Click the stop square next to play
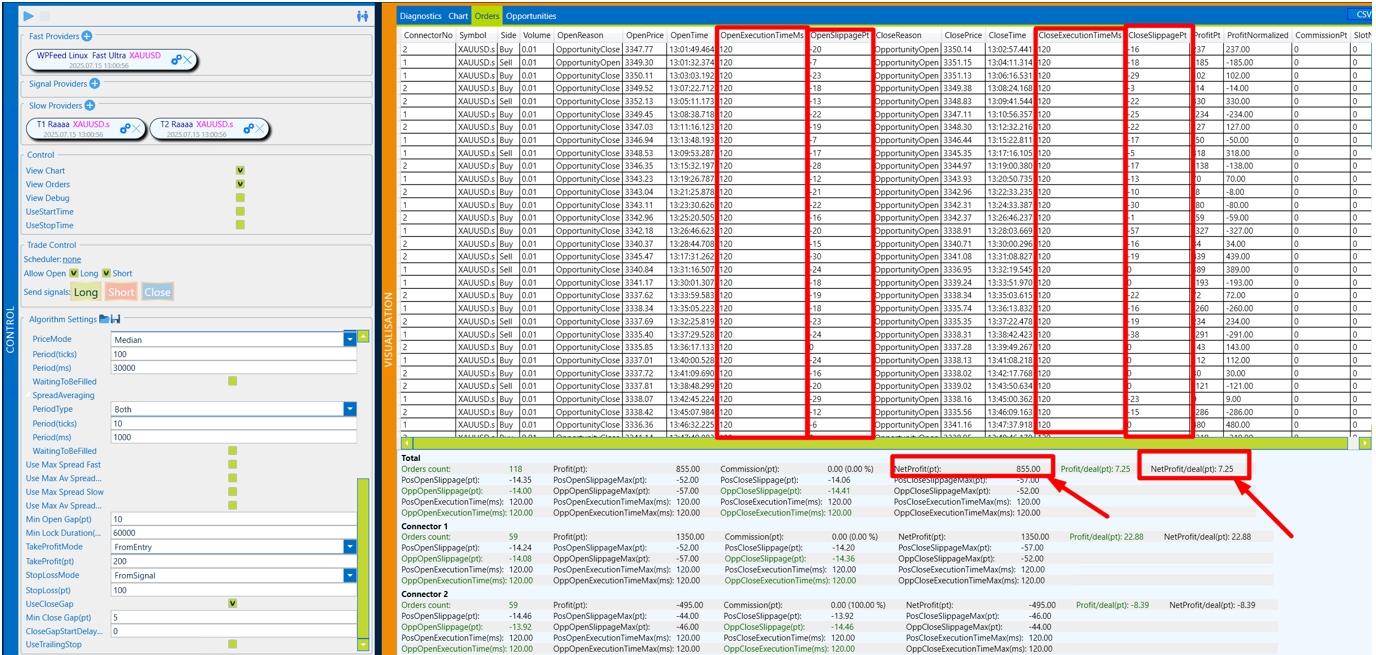This screenshot has height=655, width=1376. pos(44,16)
